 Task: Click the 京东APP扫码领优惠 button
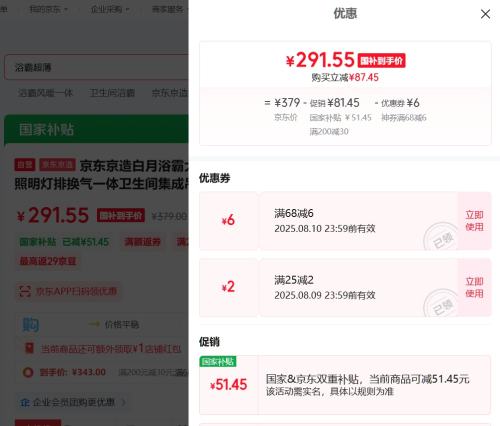click(68, 291)
